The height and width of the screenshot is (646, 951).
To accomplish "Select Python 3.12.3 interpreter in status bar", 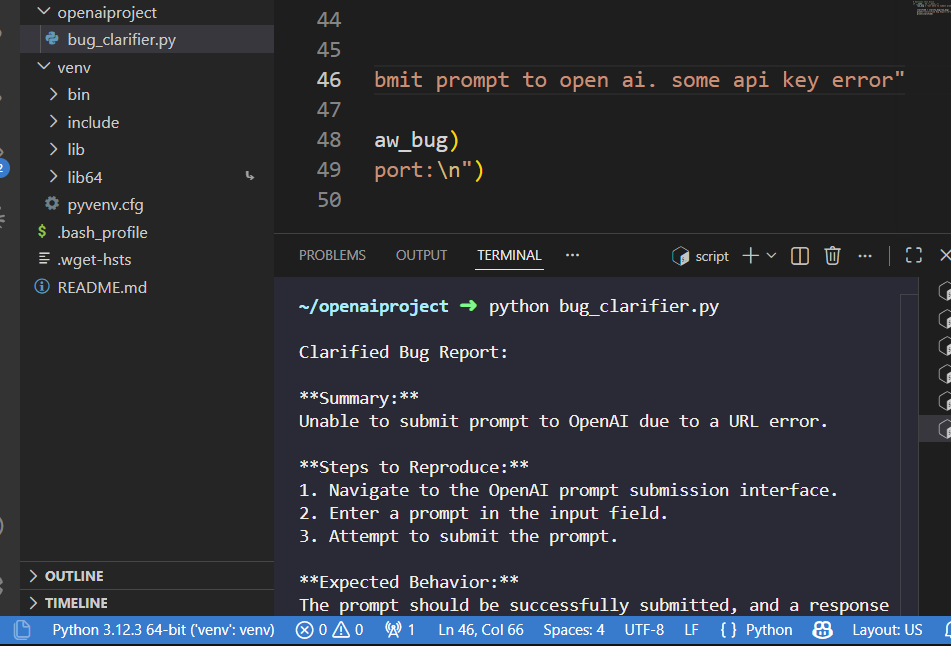I will point(163,630).
